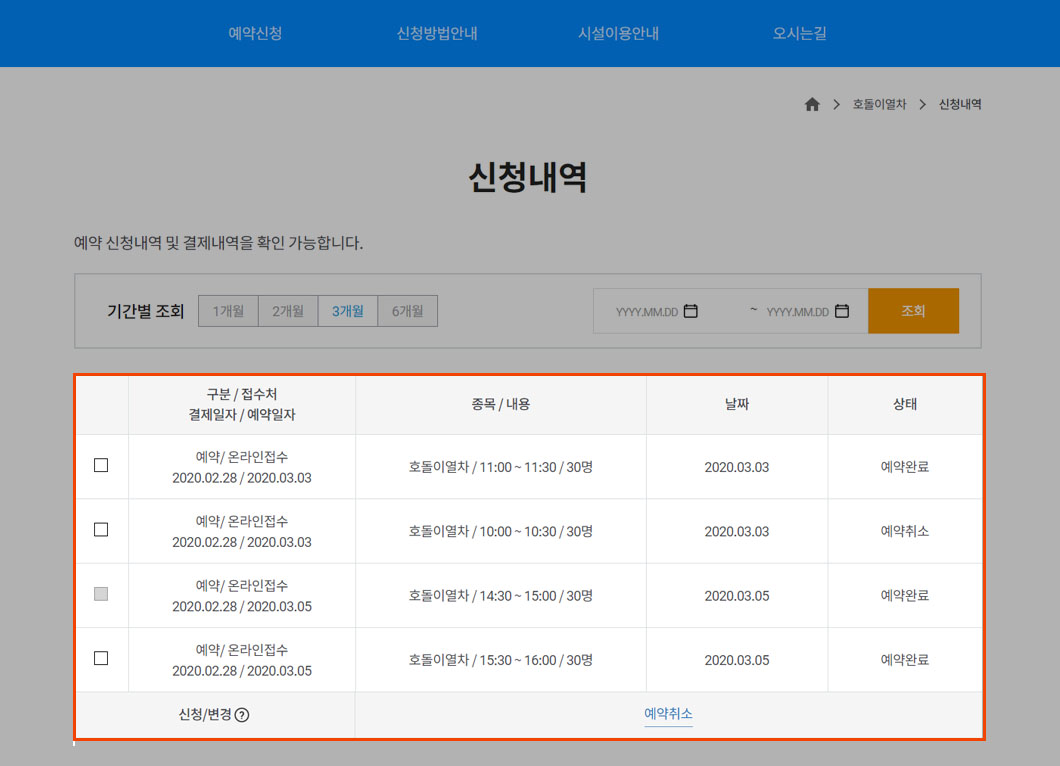This screenshot has height=766, width=1060.
Task: Tick the 15:30 ~ 16:00 reservation checkbox
Action: pos(101,658)
